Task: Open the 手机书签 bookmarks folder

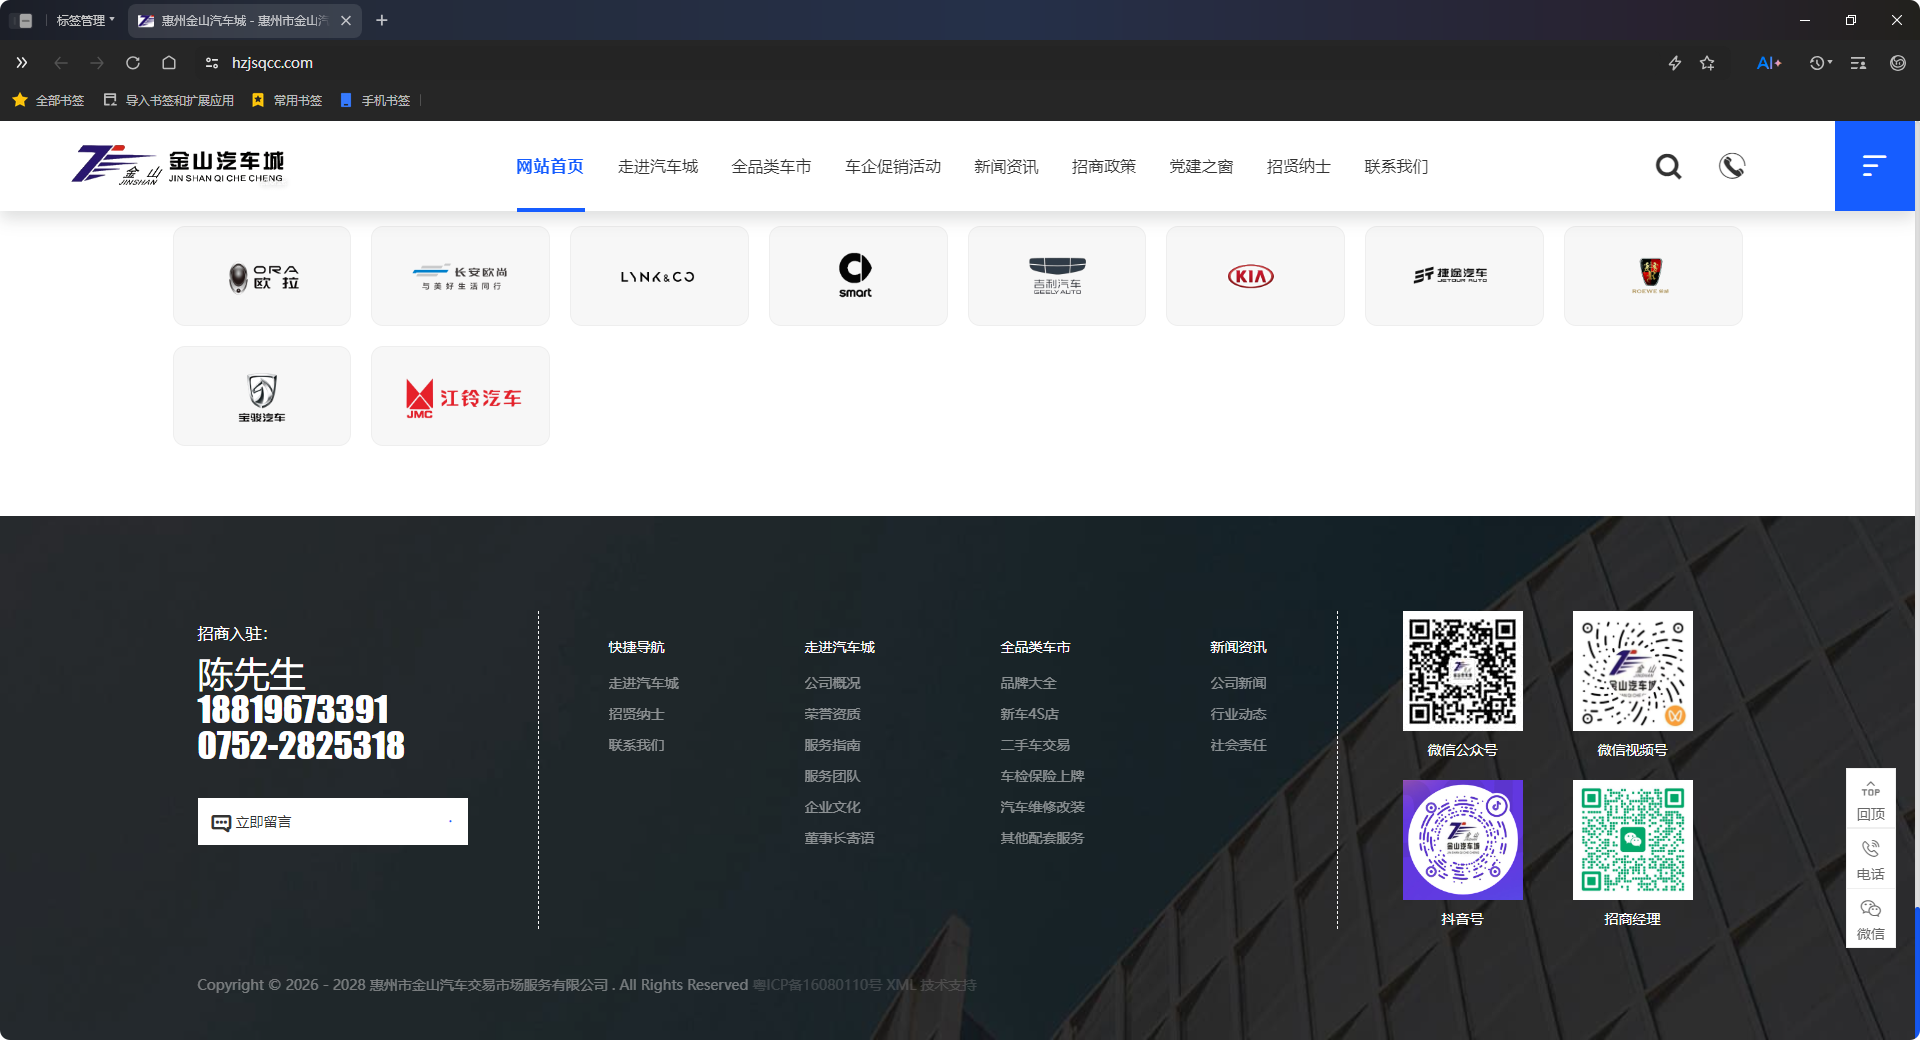Action: [375, 100]
